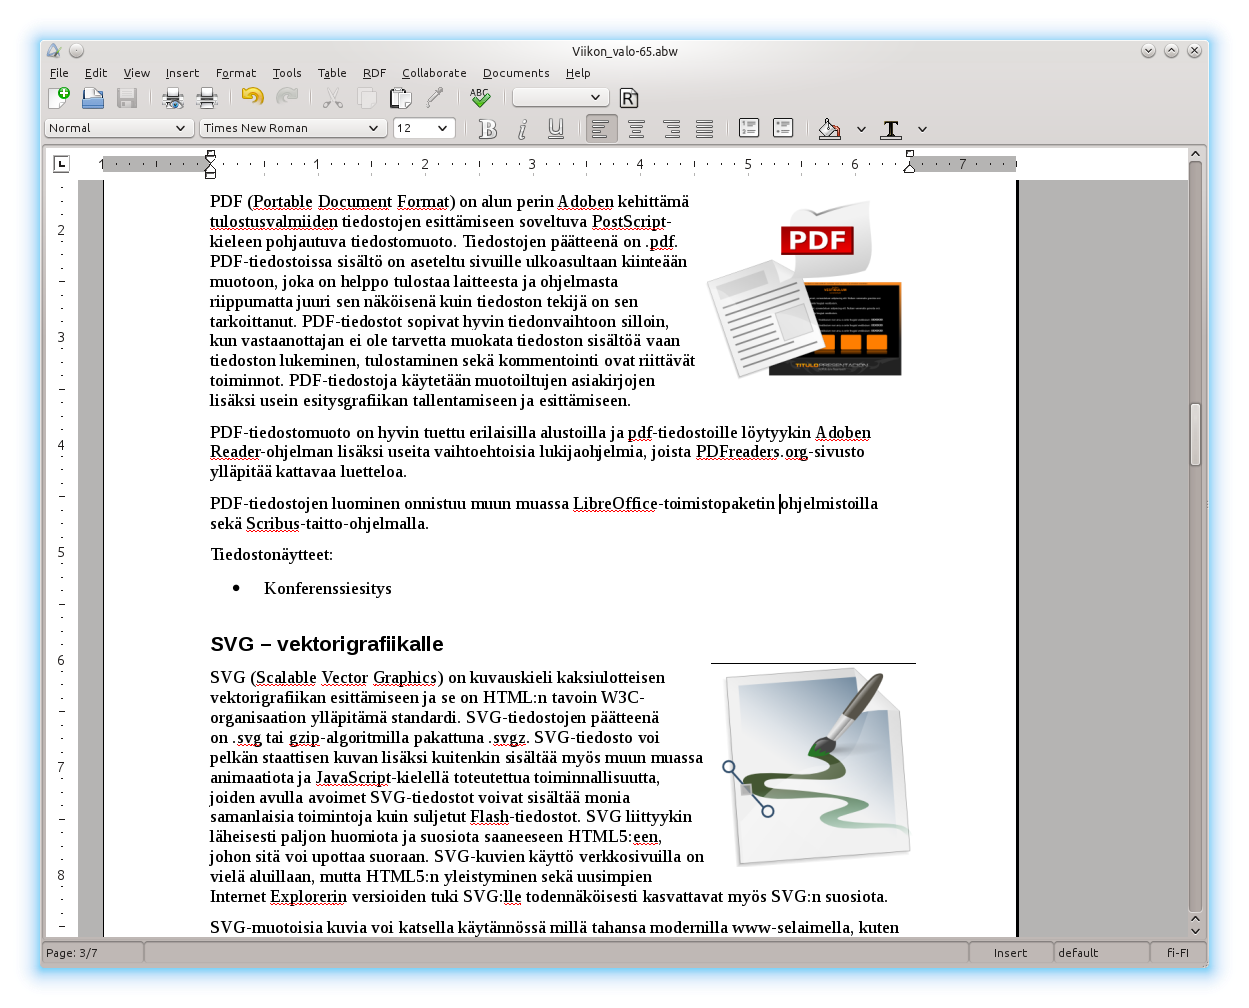Open the font size 12 dropdown
The height and width of the screenshot is (1008, 1249).
[425, 128]
